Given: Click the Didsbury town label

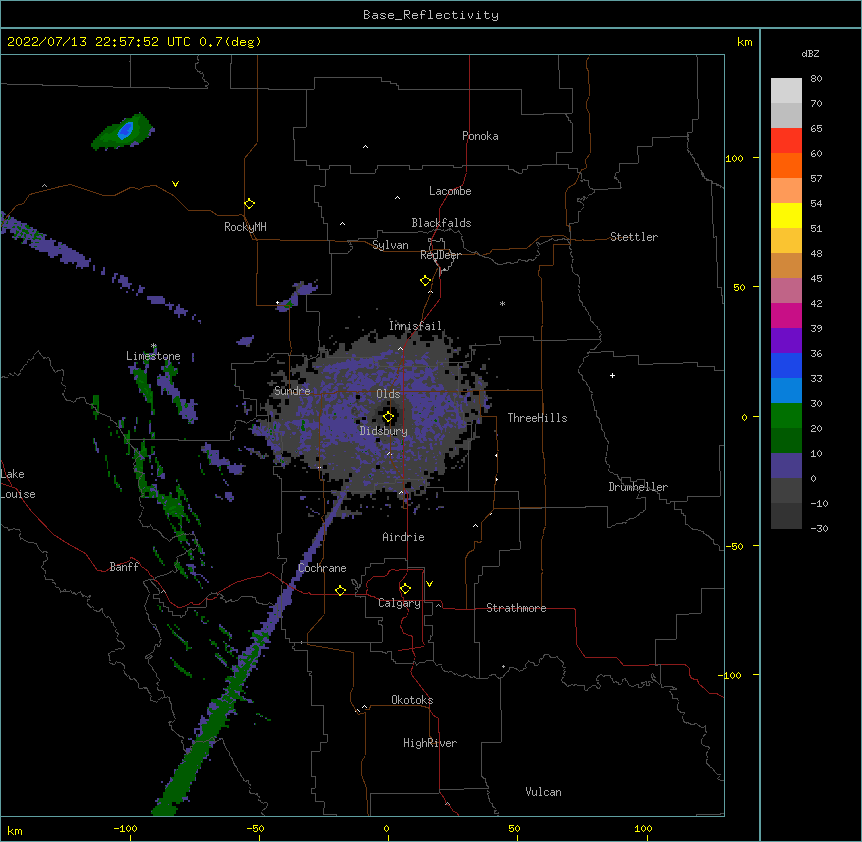Looking at the screenshot, I should [384, 431].
